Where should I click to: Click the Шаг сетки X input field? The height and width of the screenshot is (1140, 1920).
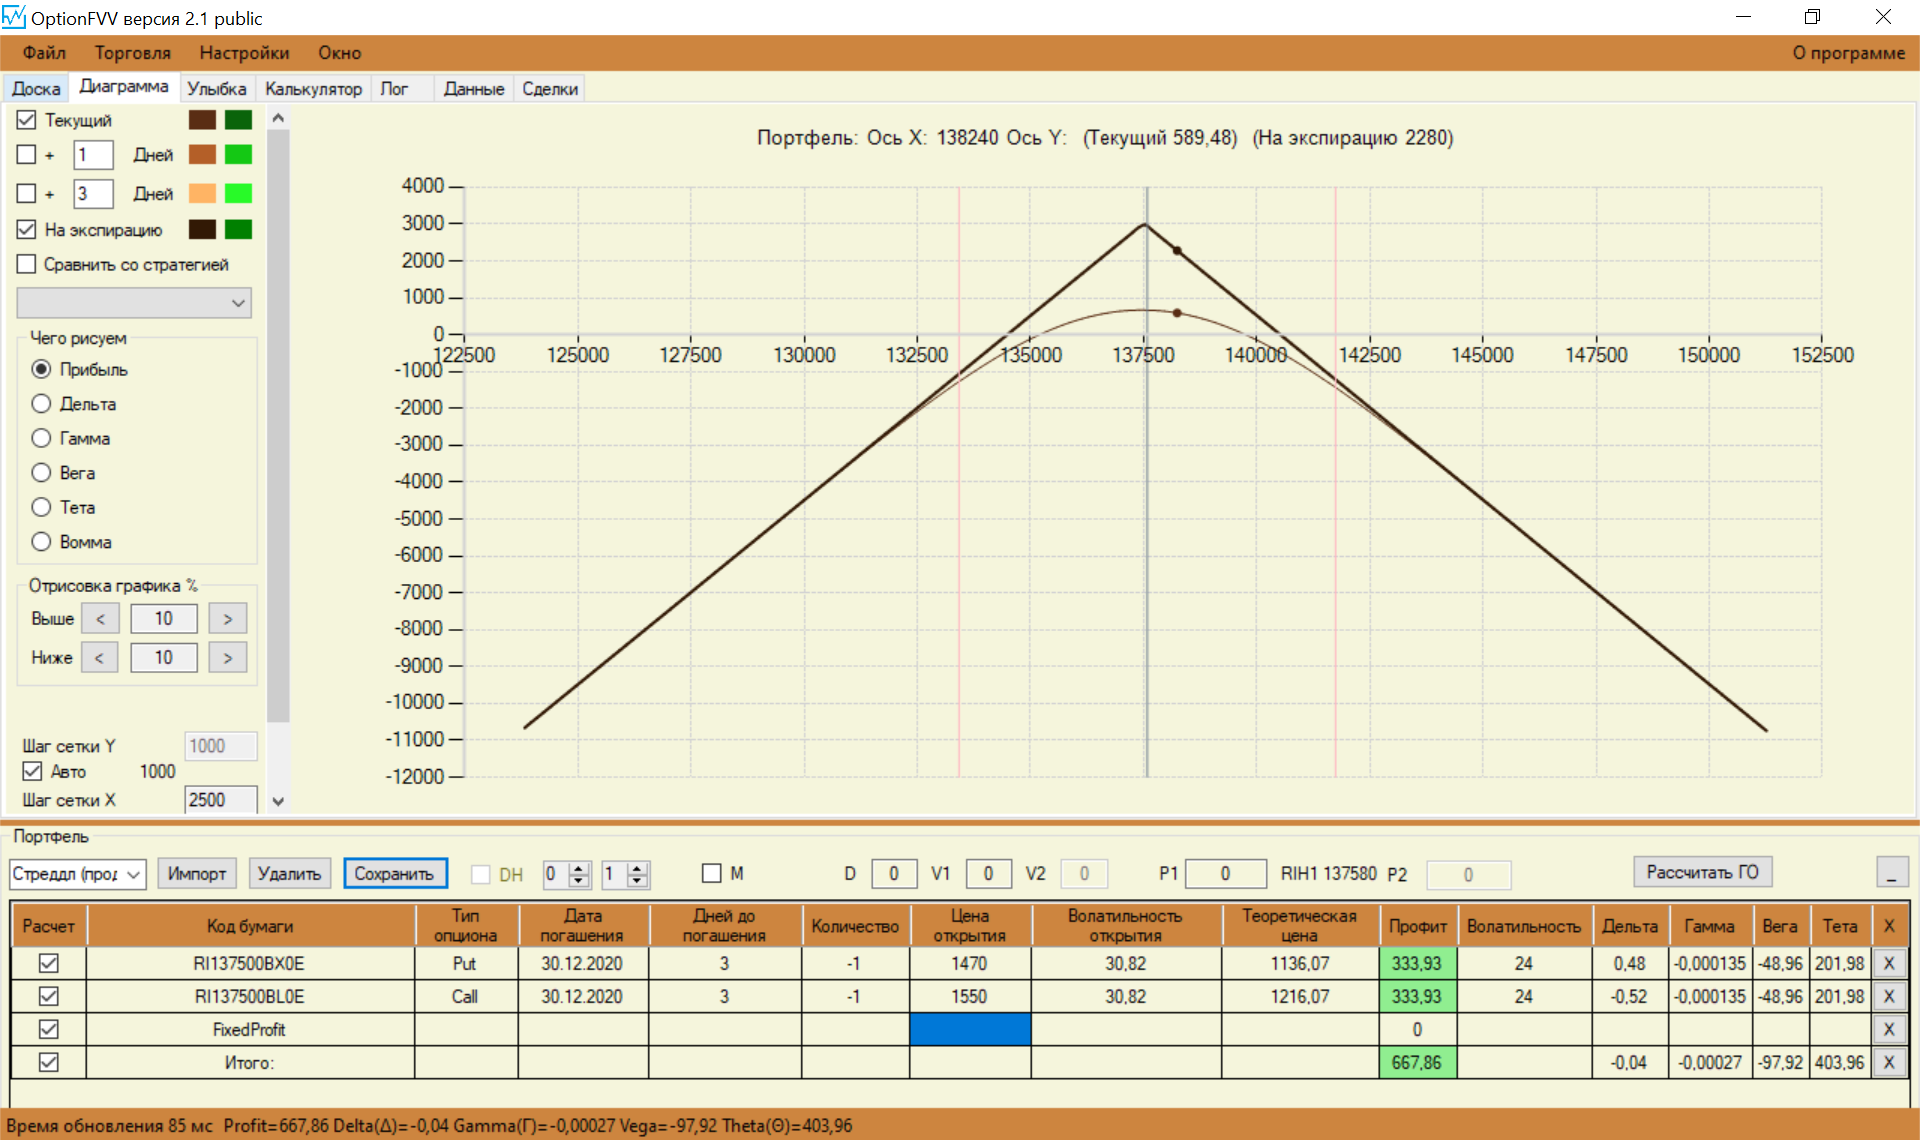pyautogui.click(x=220, y=800)
